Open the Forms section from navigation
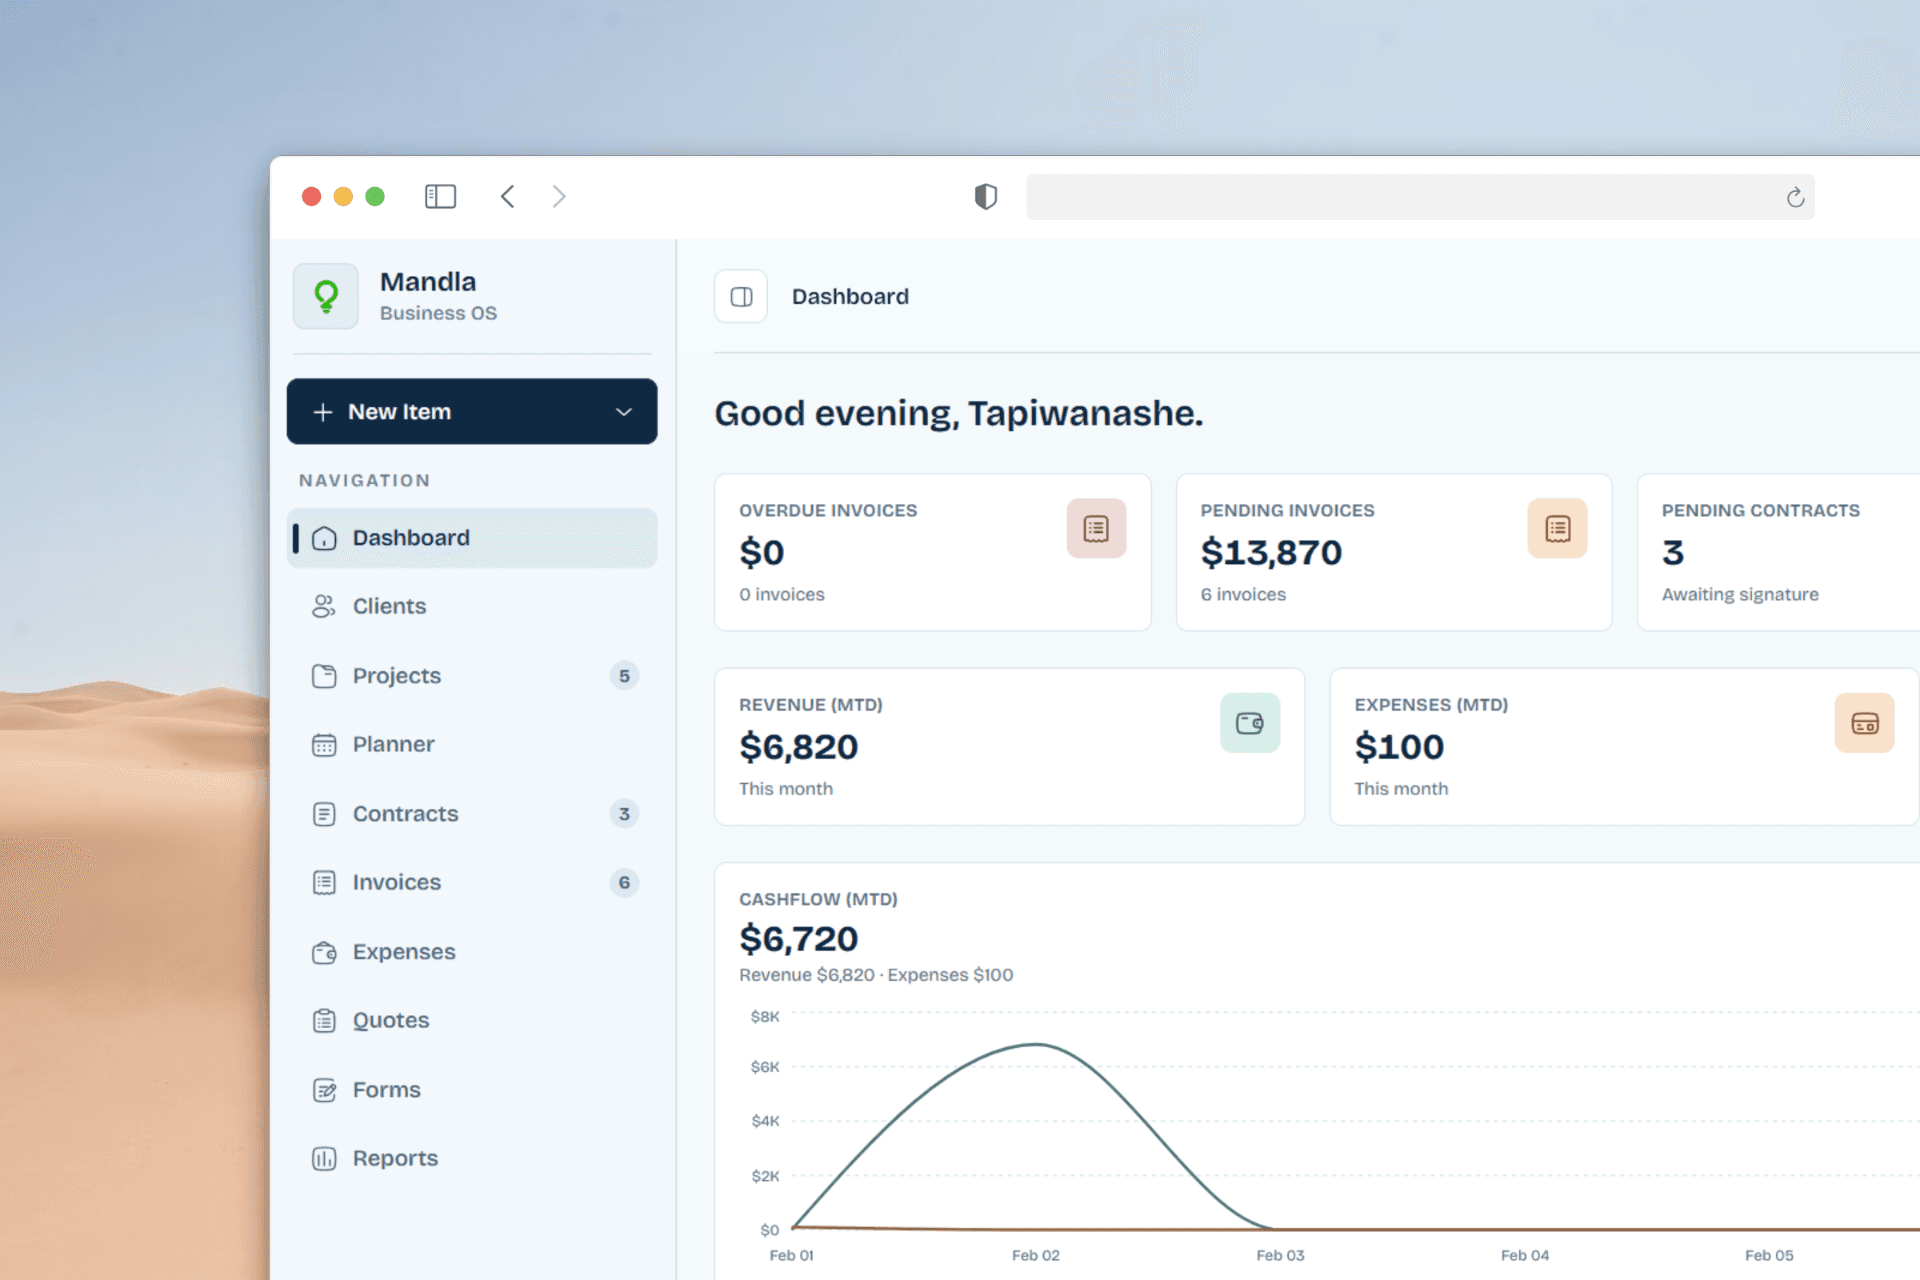 click(x=387, y=1089)
